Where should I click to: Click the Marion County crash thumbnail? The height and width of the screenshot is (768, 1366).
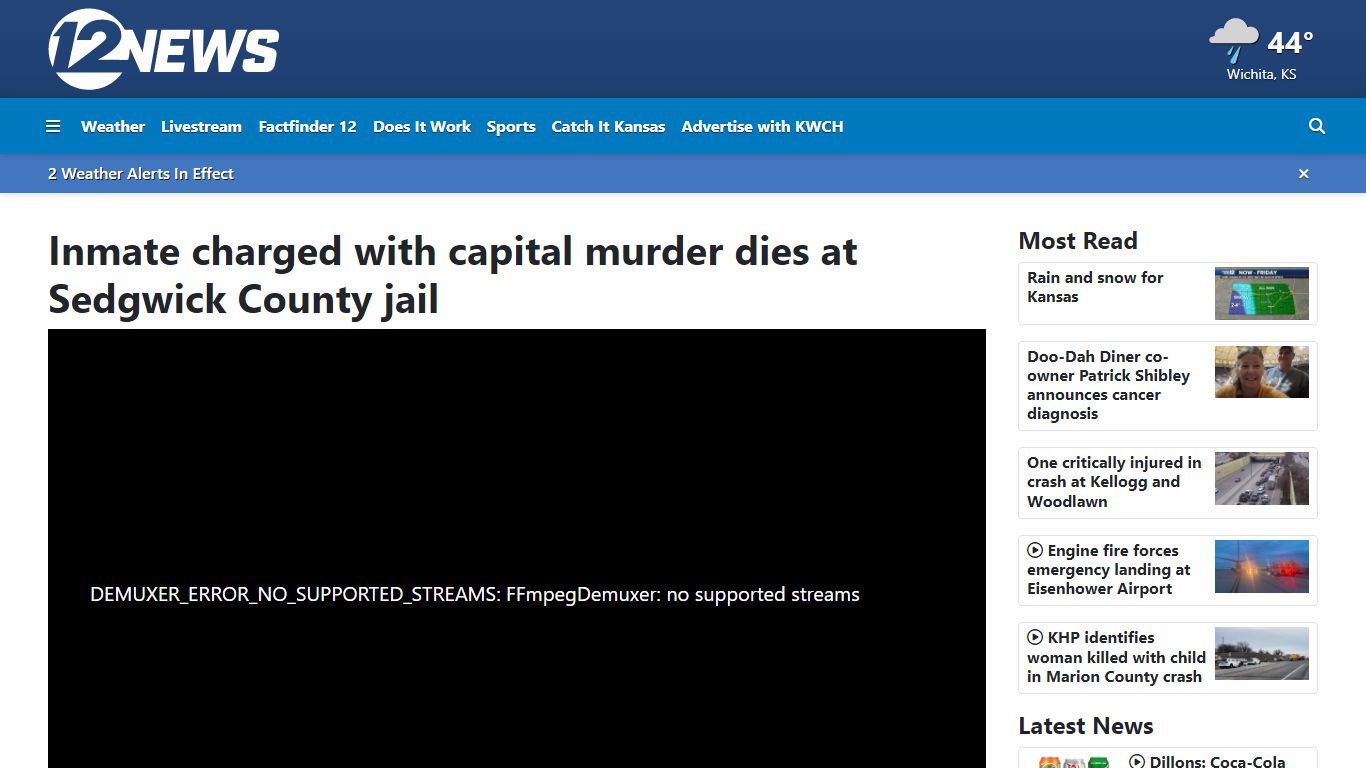click(x=1262, y=654)
